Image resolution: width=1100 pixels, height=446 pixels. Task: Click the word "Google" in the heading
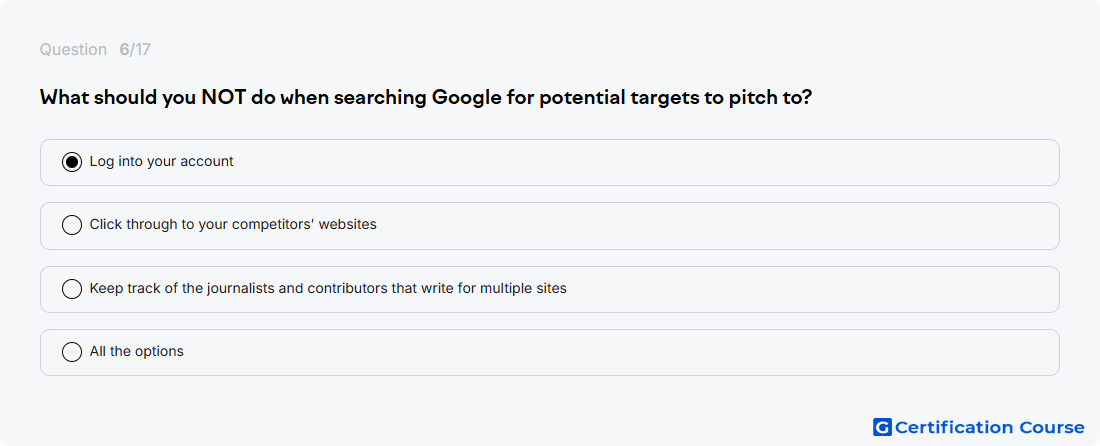click(466, 97)
